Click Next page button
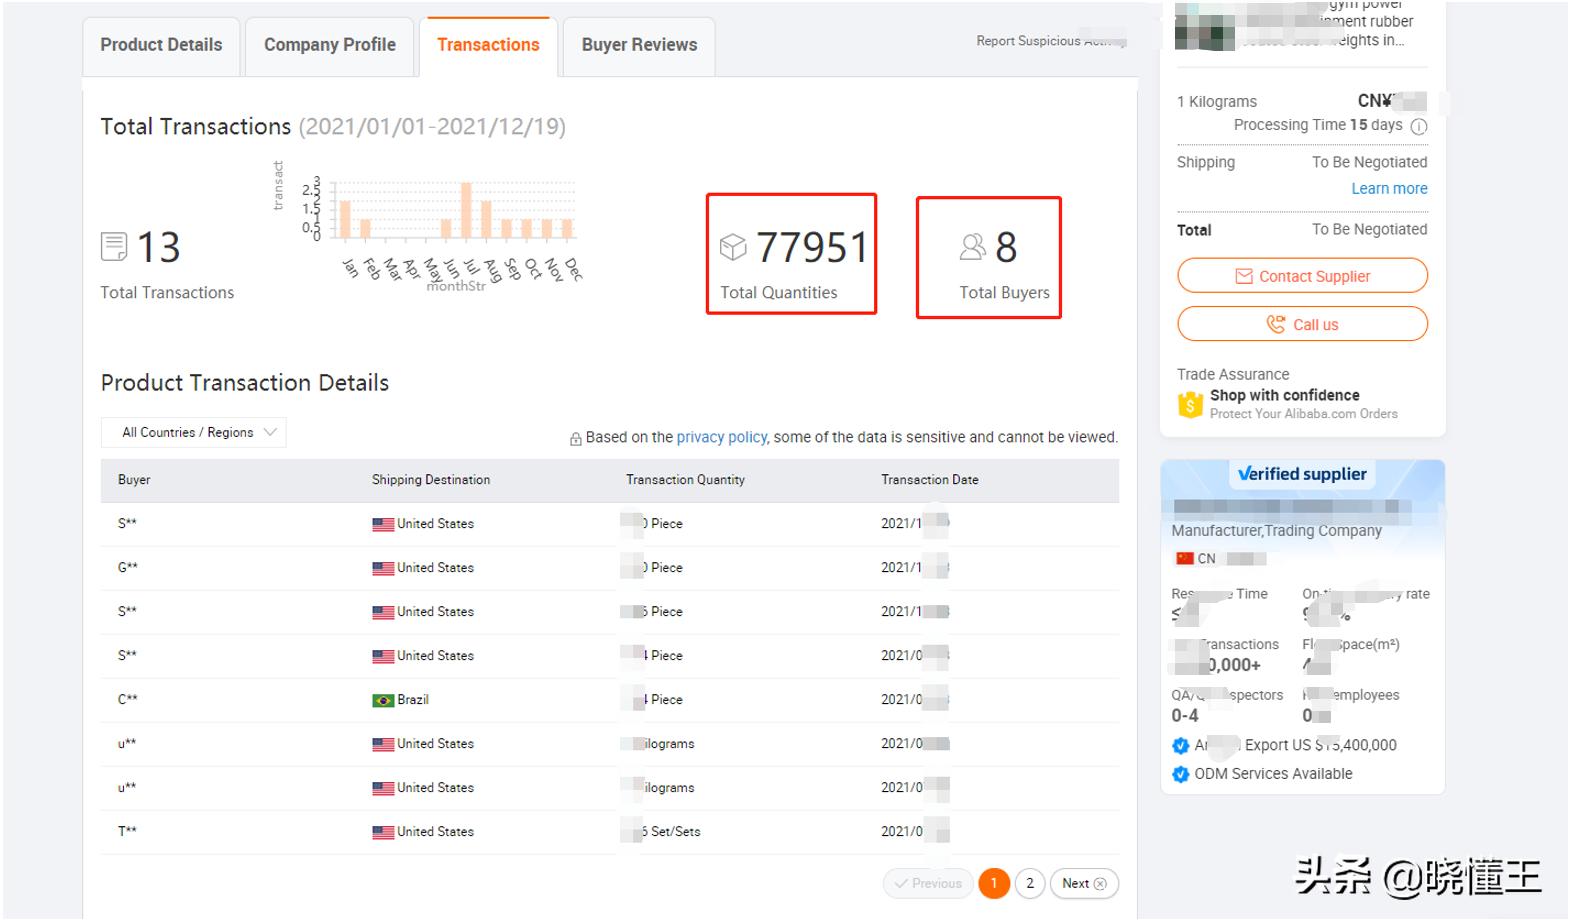1570x924 pixels. (1083, 883)
